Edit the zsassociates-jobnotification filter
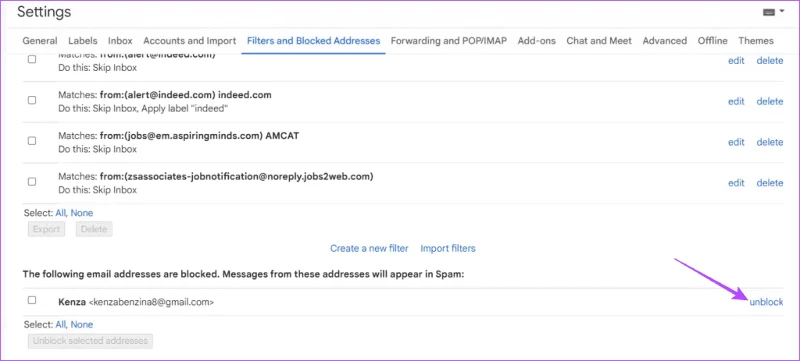The image size is (800, 361). (736, 183)
